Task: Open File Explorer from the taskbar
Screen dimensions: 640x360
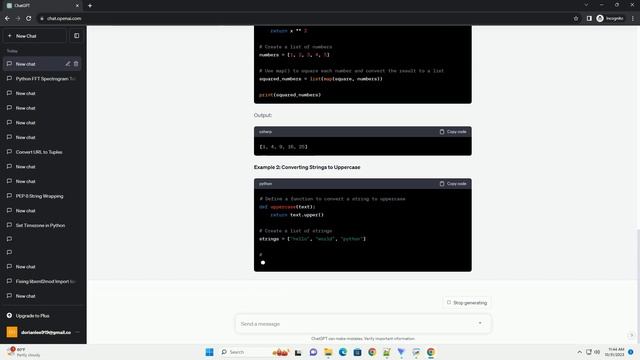Action: coord(328,352)
